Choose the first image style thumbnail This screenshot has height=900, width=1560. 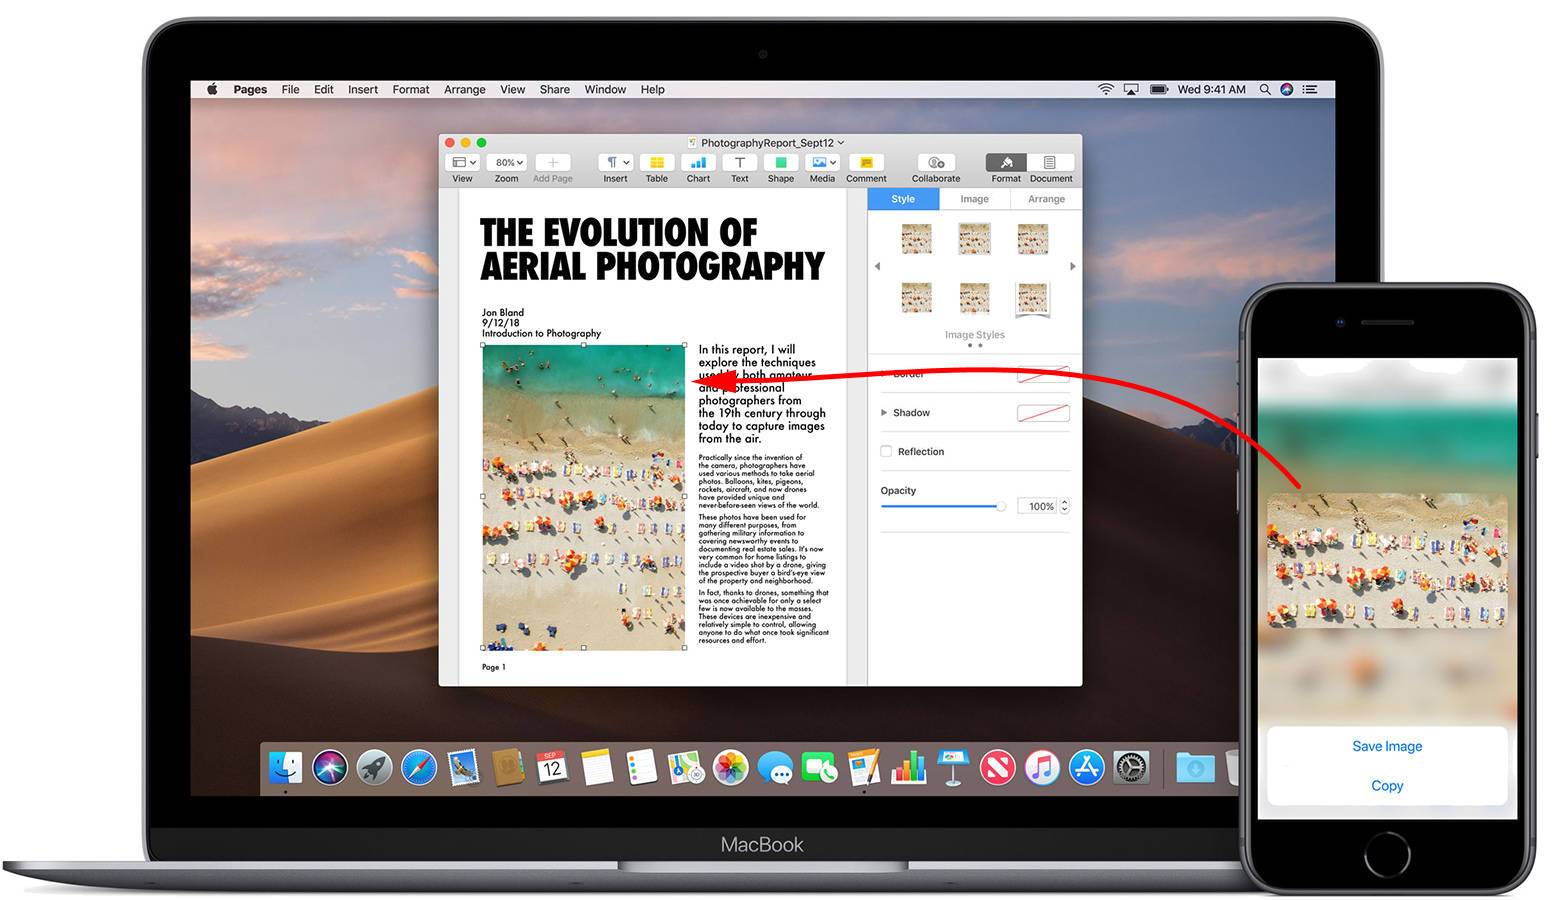(916, 239)
